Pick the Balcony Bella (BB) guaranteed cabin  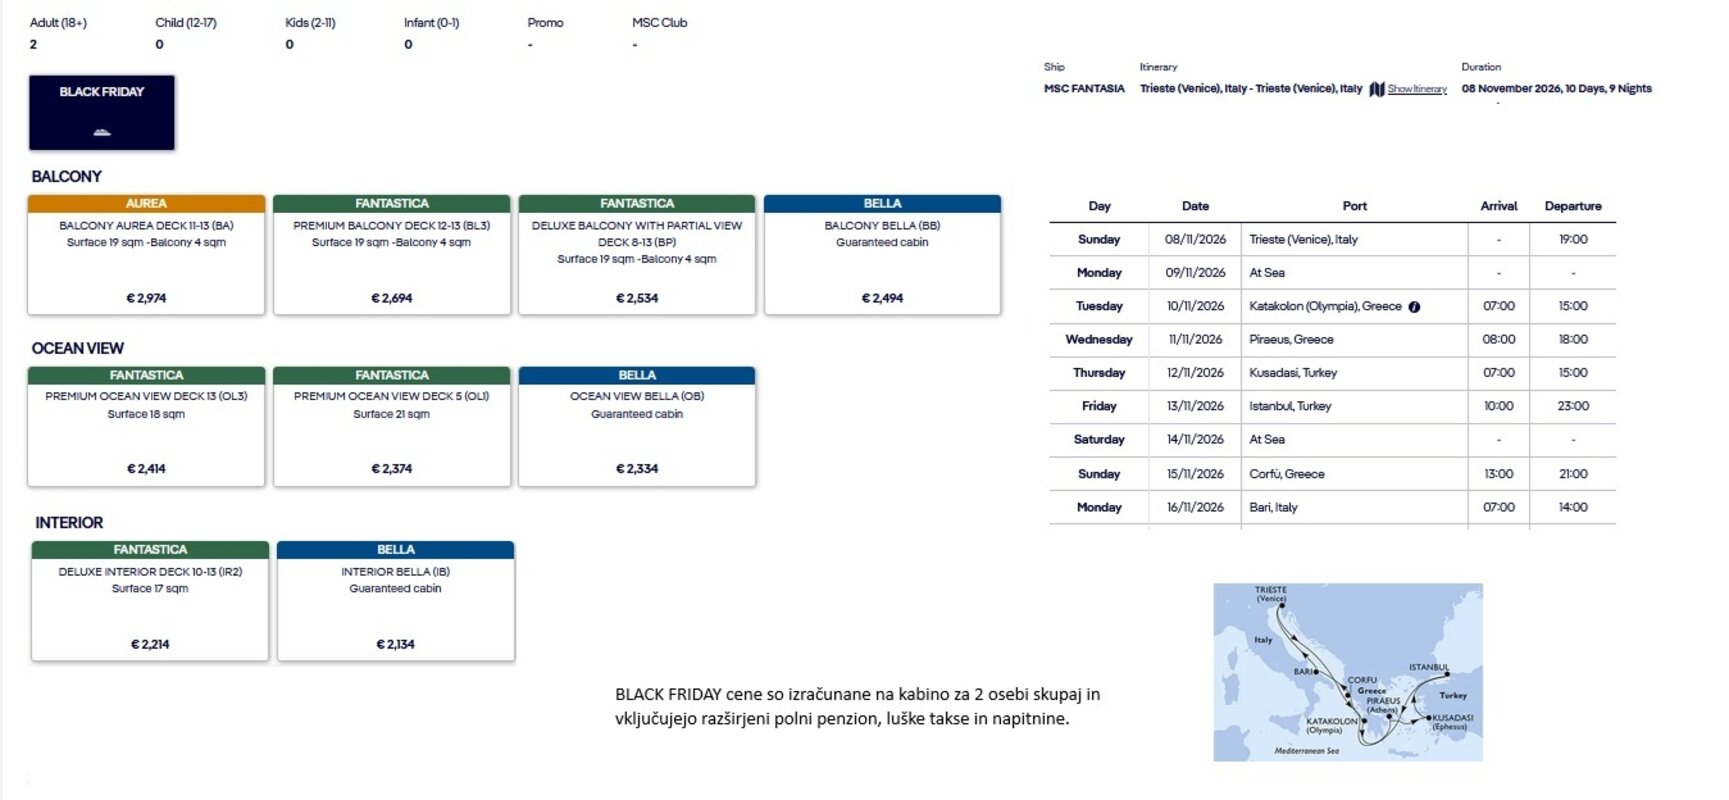click(x=882, y=255)
